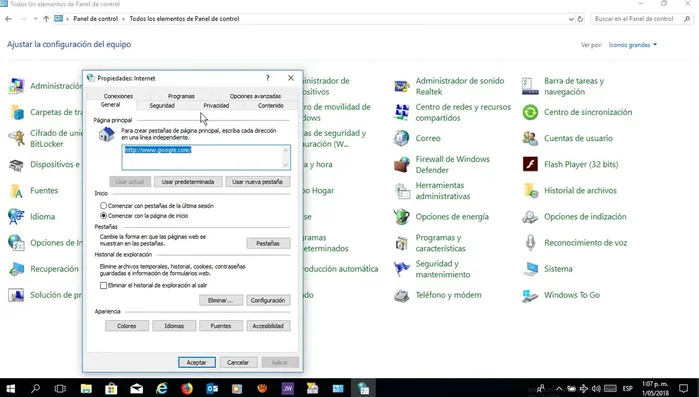Open the taskbar clock showing 1:07 p. m.
This screenshot has width=699, height=397.
pos(655,389)
